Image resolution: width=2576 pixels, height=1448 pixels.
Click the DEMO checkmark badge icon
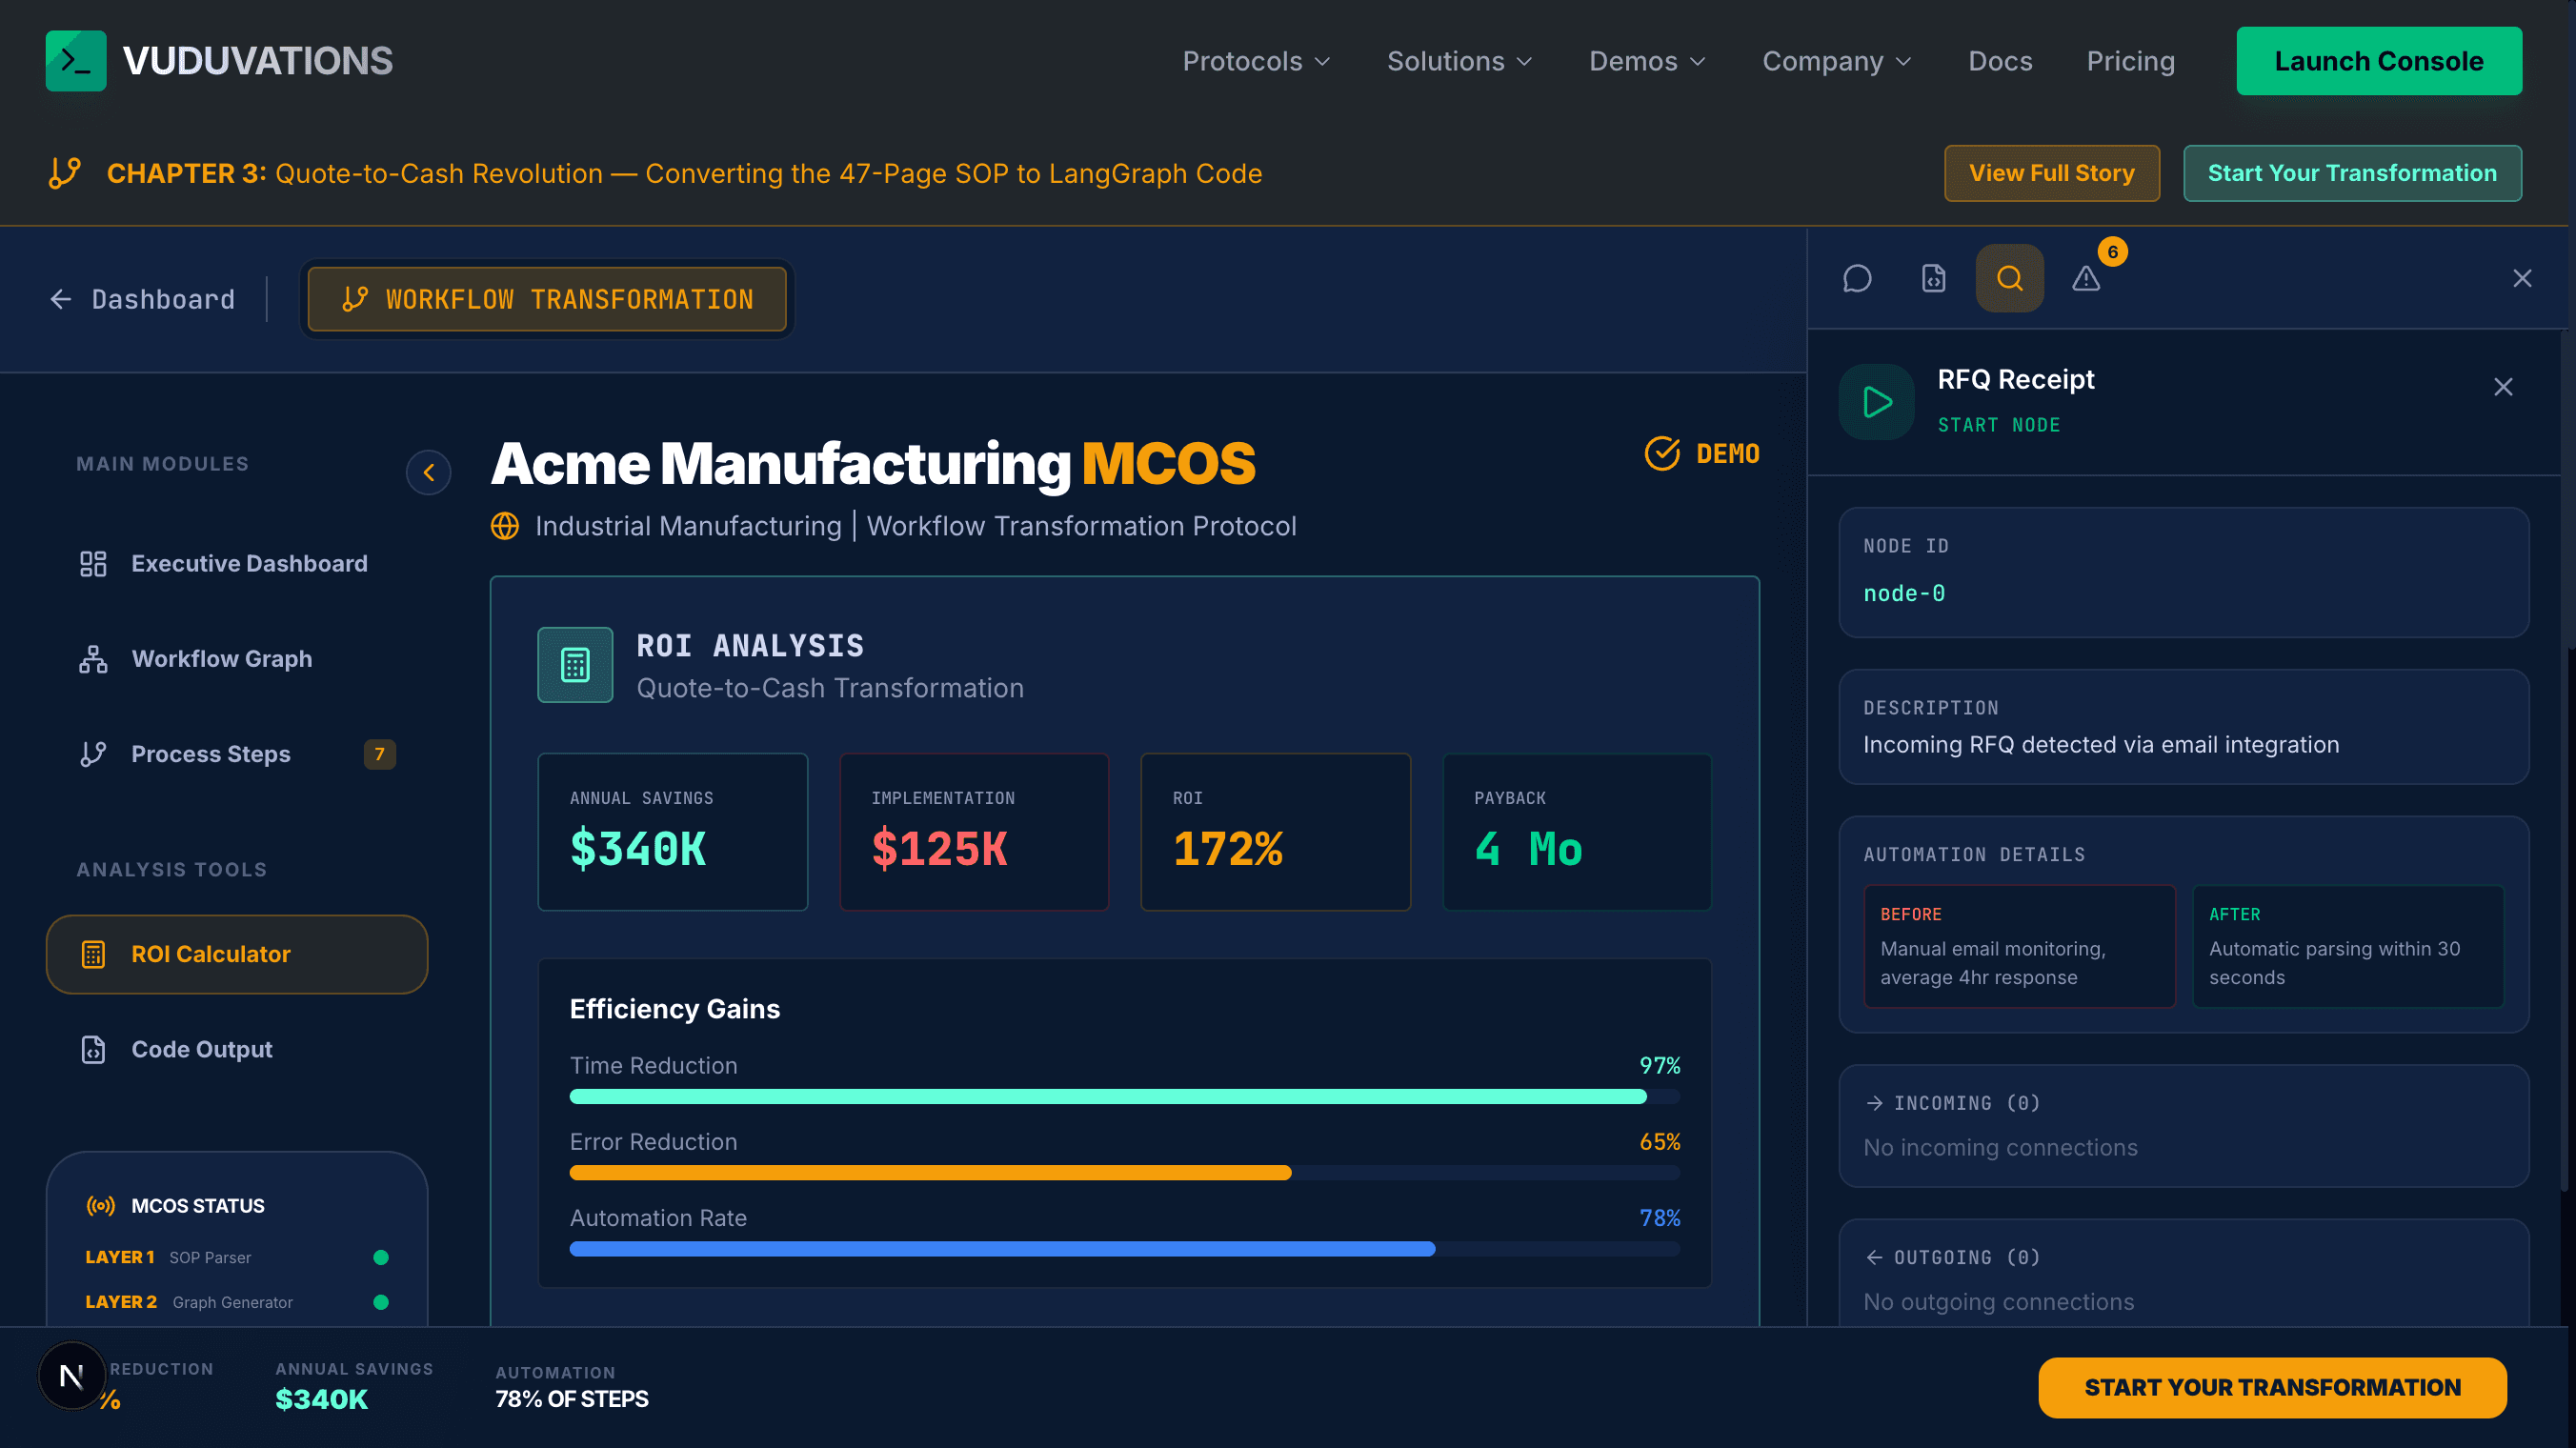[1662, 453]
